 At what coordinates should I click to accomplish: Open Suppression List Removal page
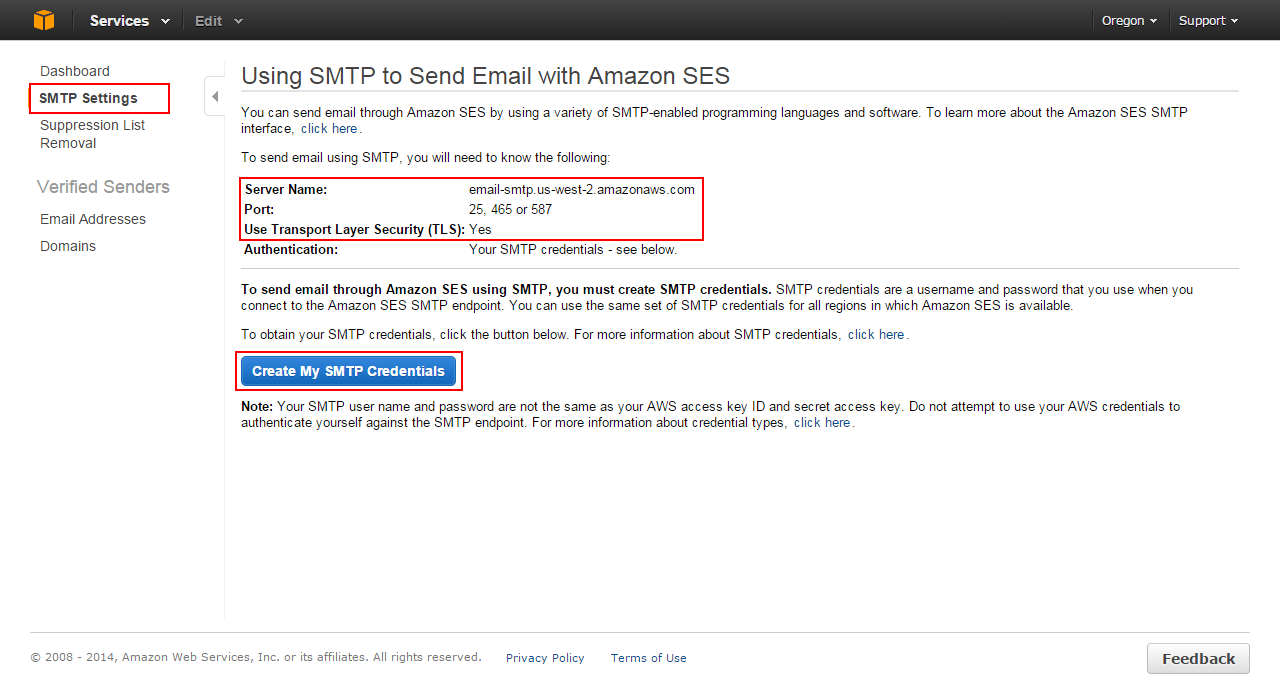pyautogui.click(x=92, y=134)
